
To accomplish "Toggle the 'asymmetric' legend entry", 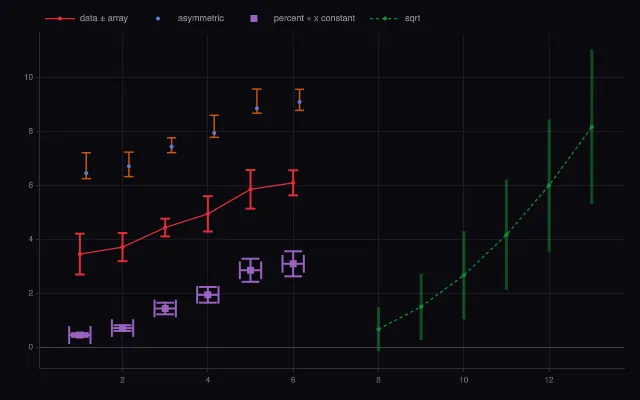I will 190,18.
